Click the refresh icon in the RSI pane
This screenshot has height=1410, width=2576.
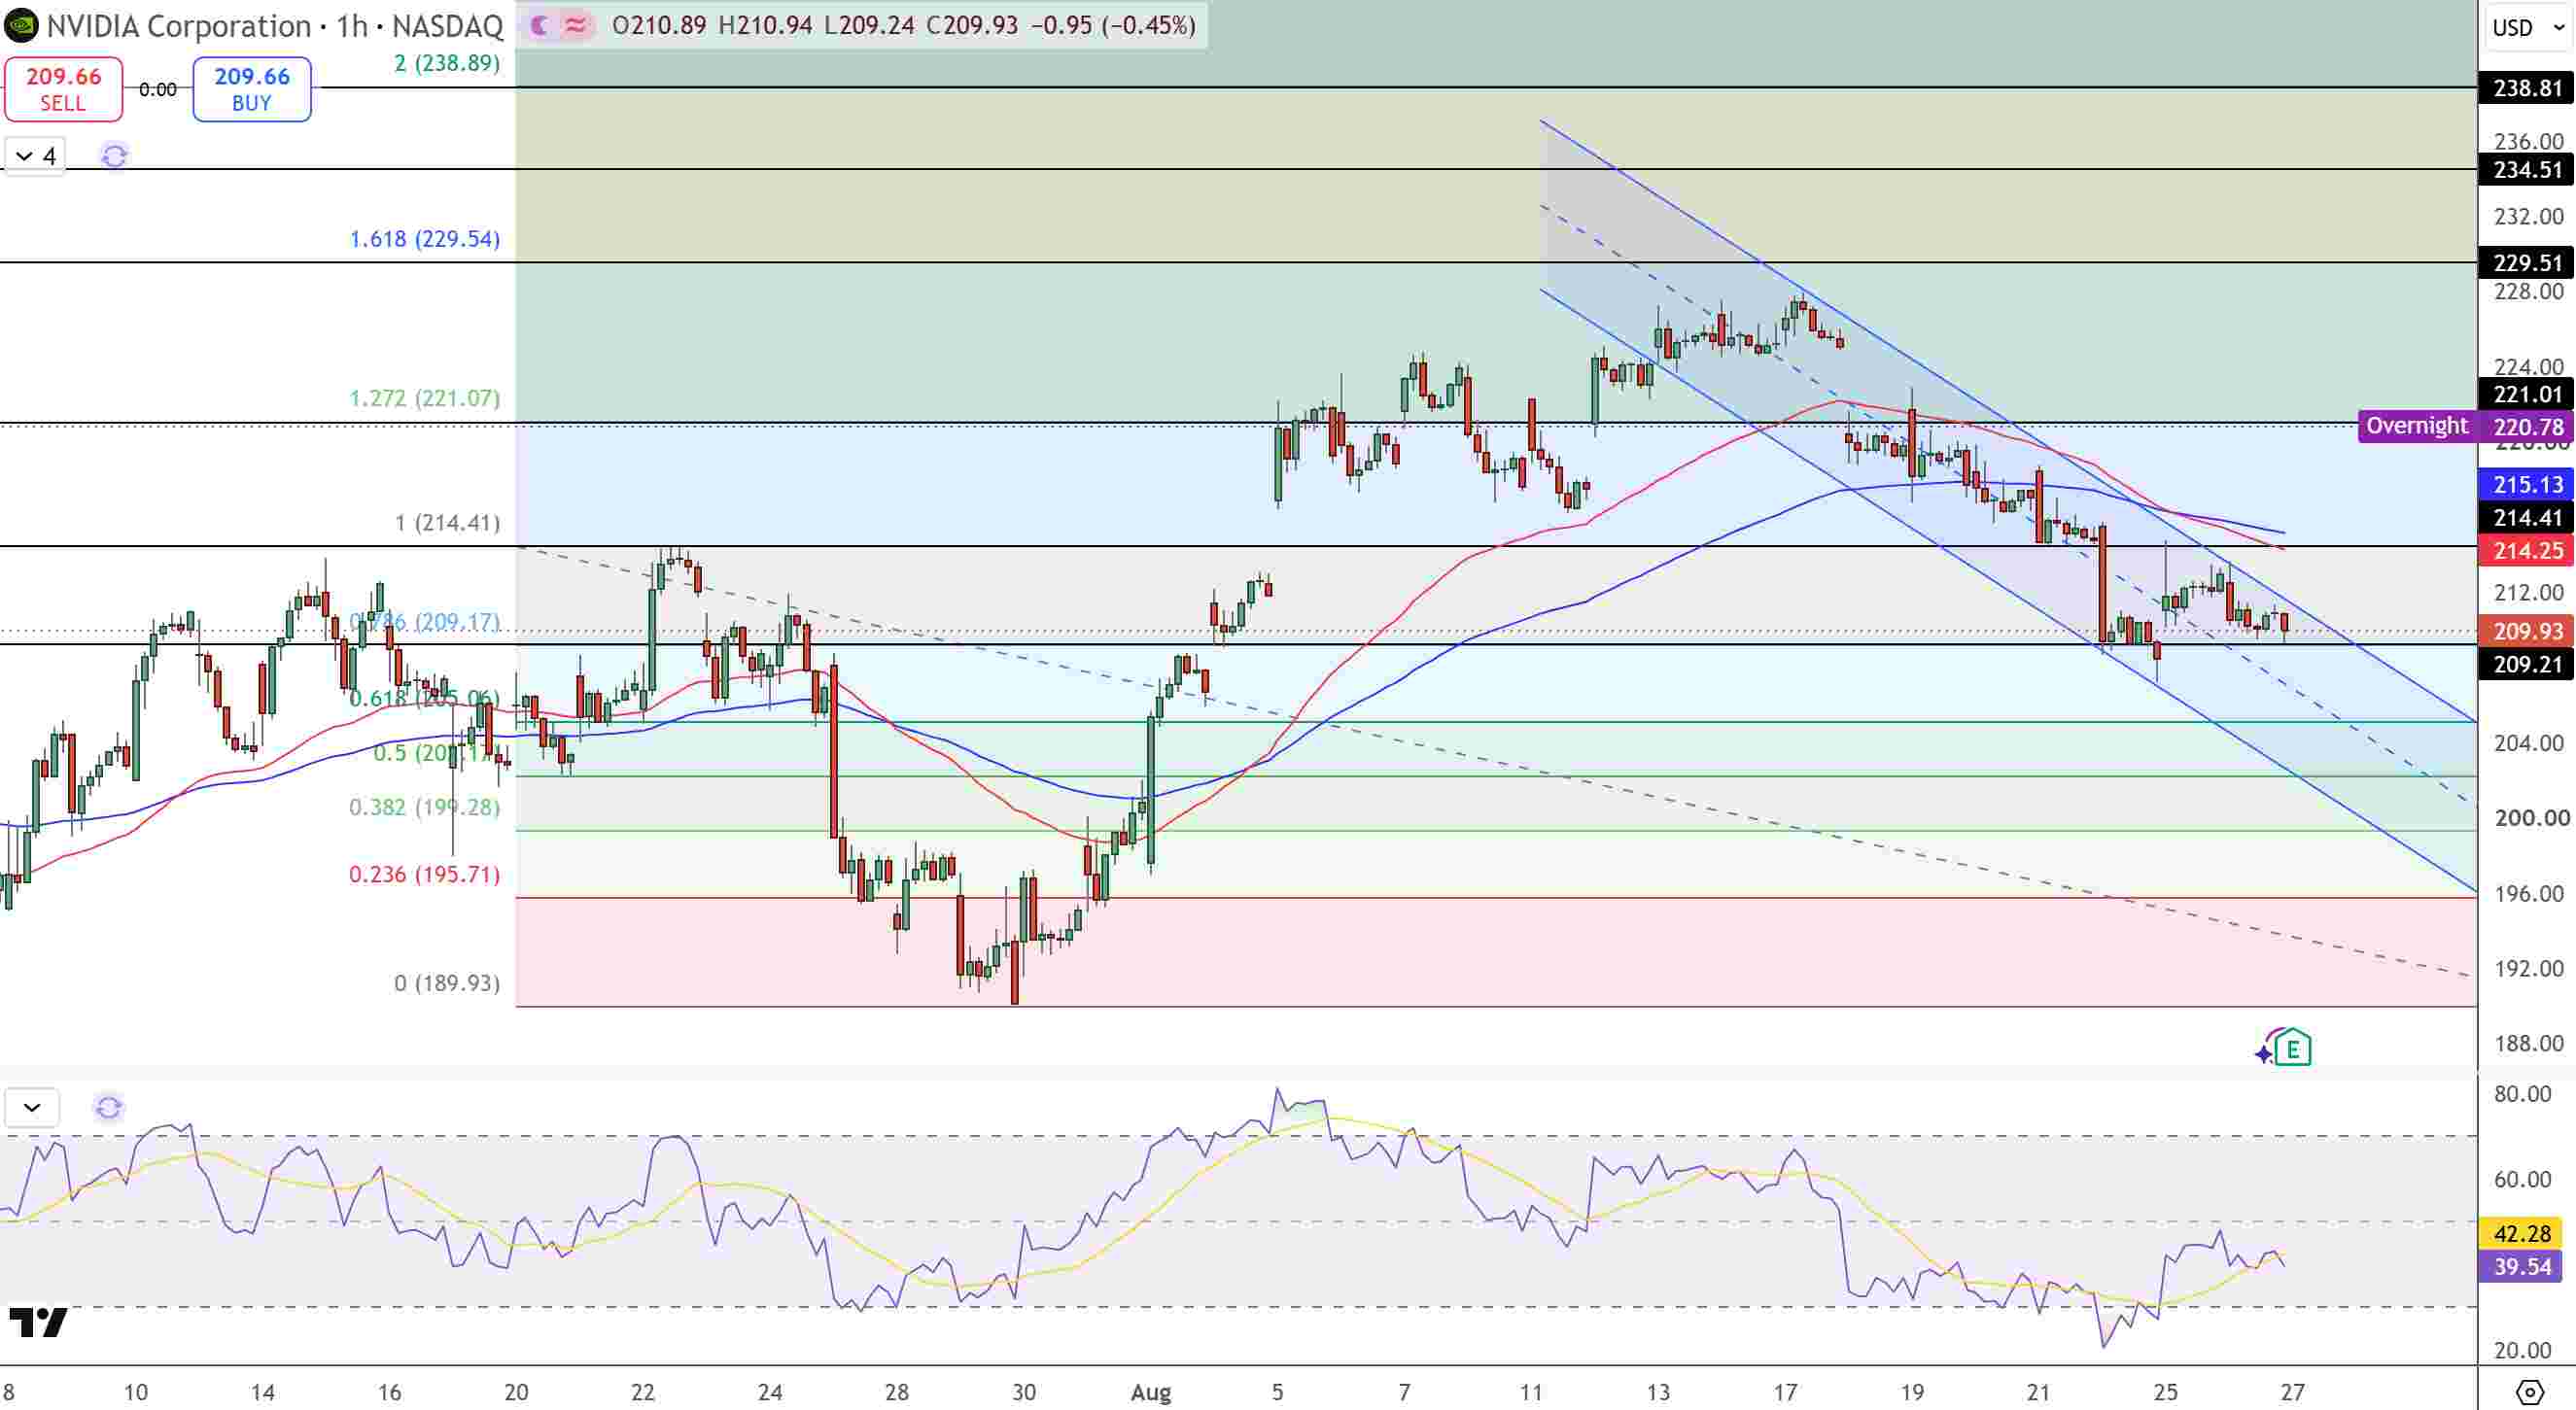108,1108
